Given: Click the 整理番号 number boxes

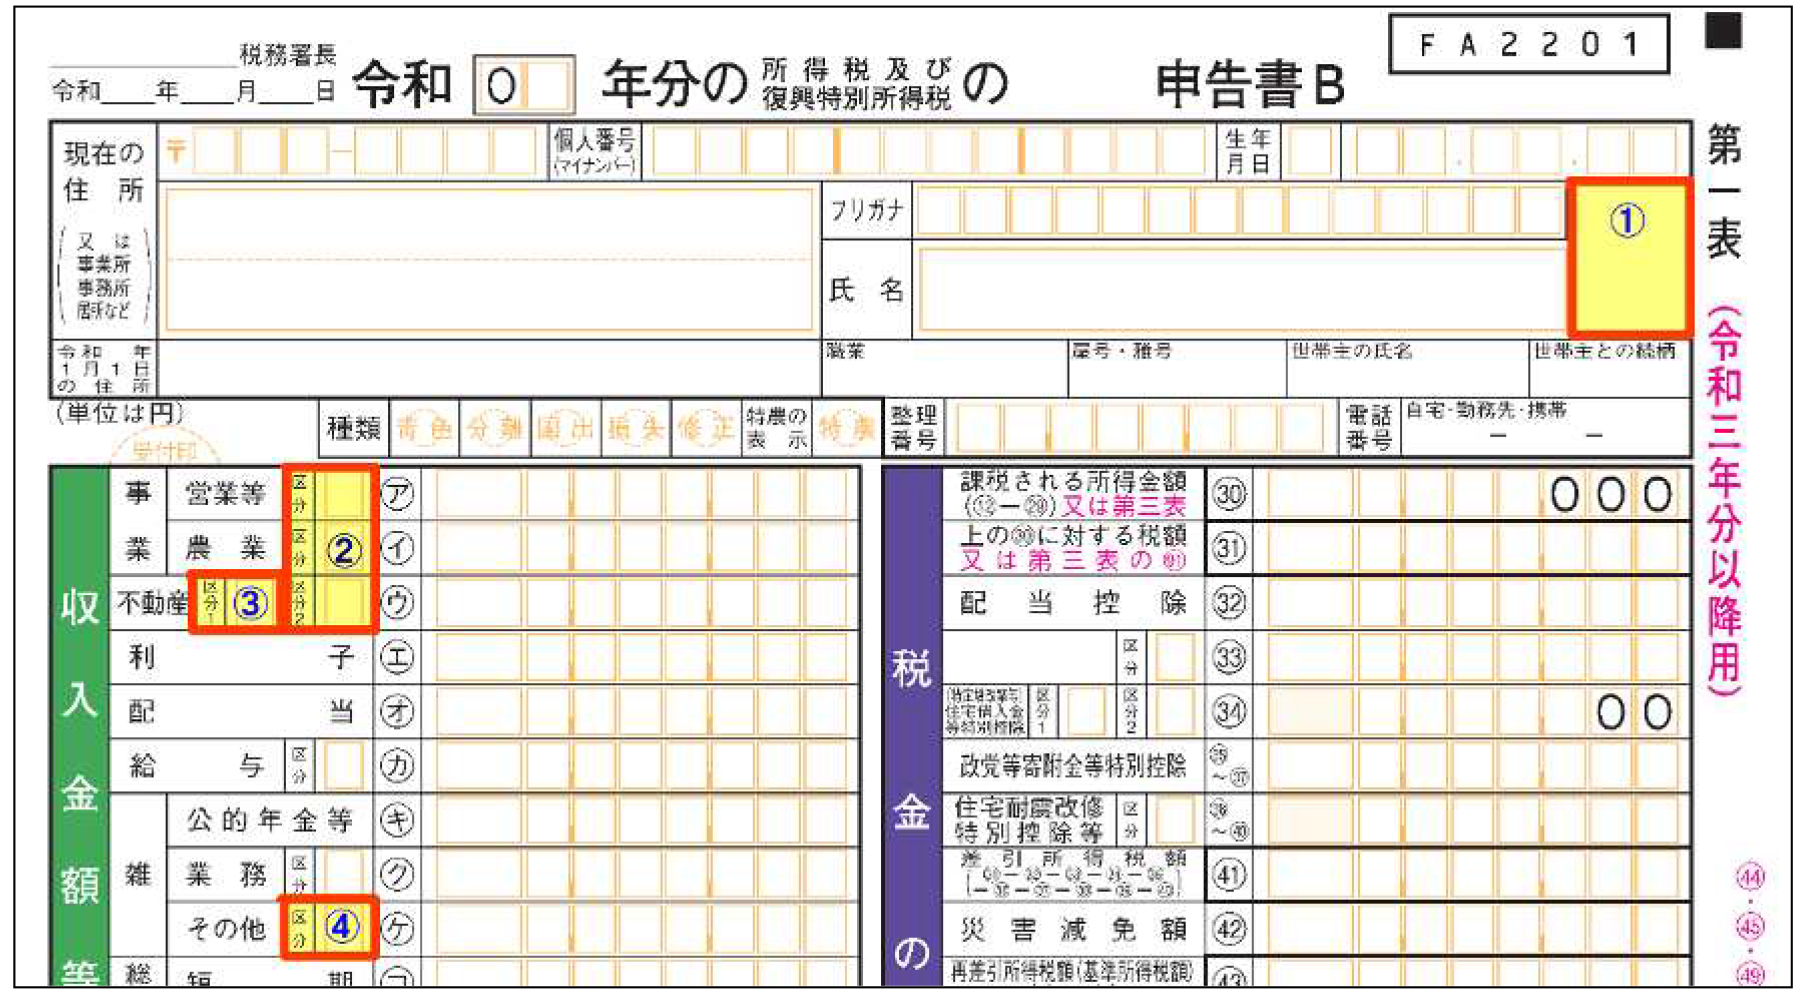Looking at the screenshot, I should (1138, 429).
